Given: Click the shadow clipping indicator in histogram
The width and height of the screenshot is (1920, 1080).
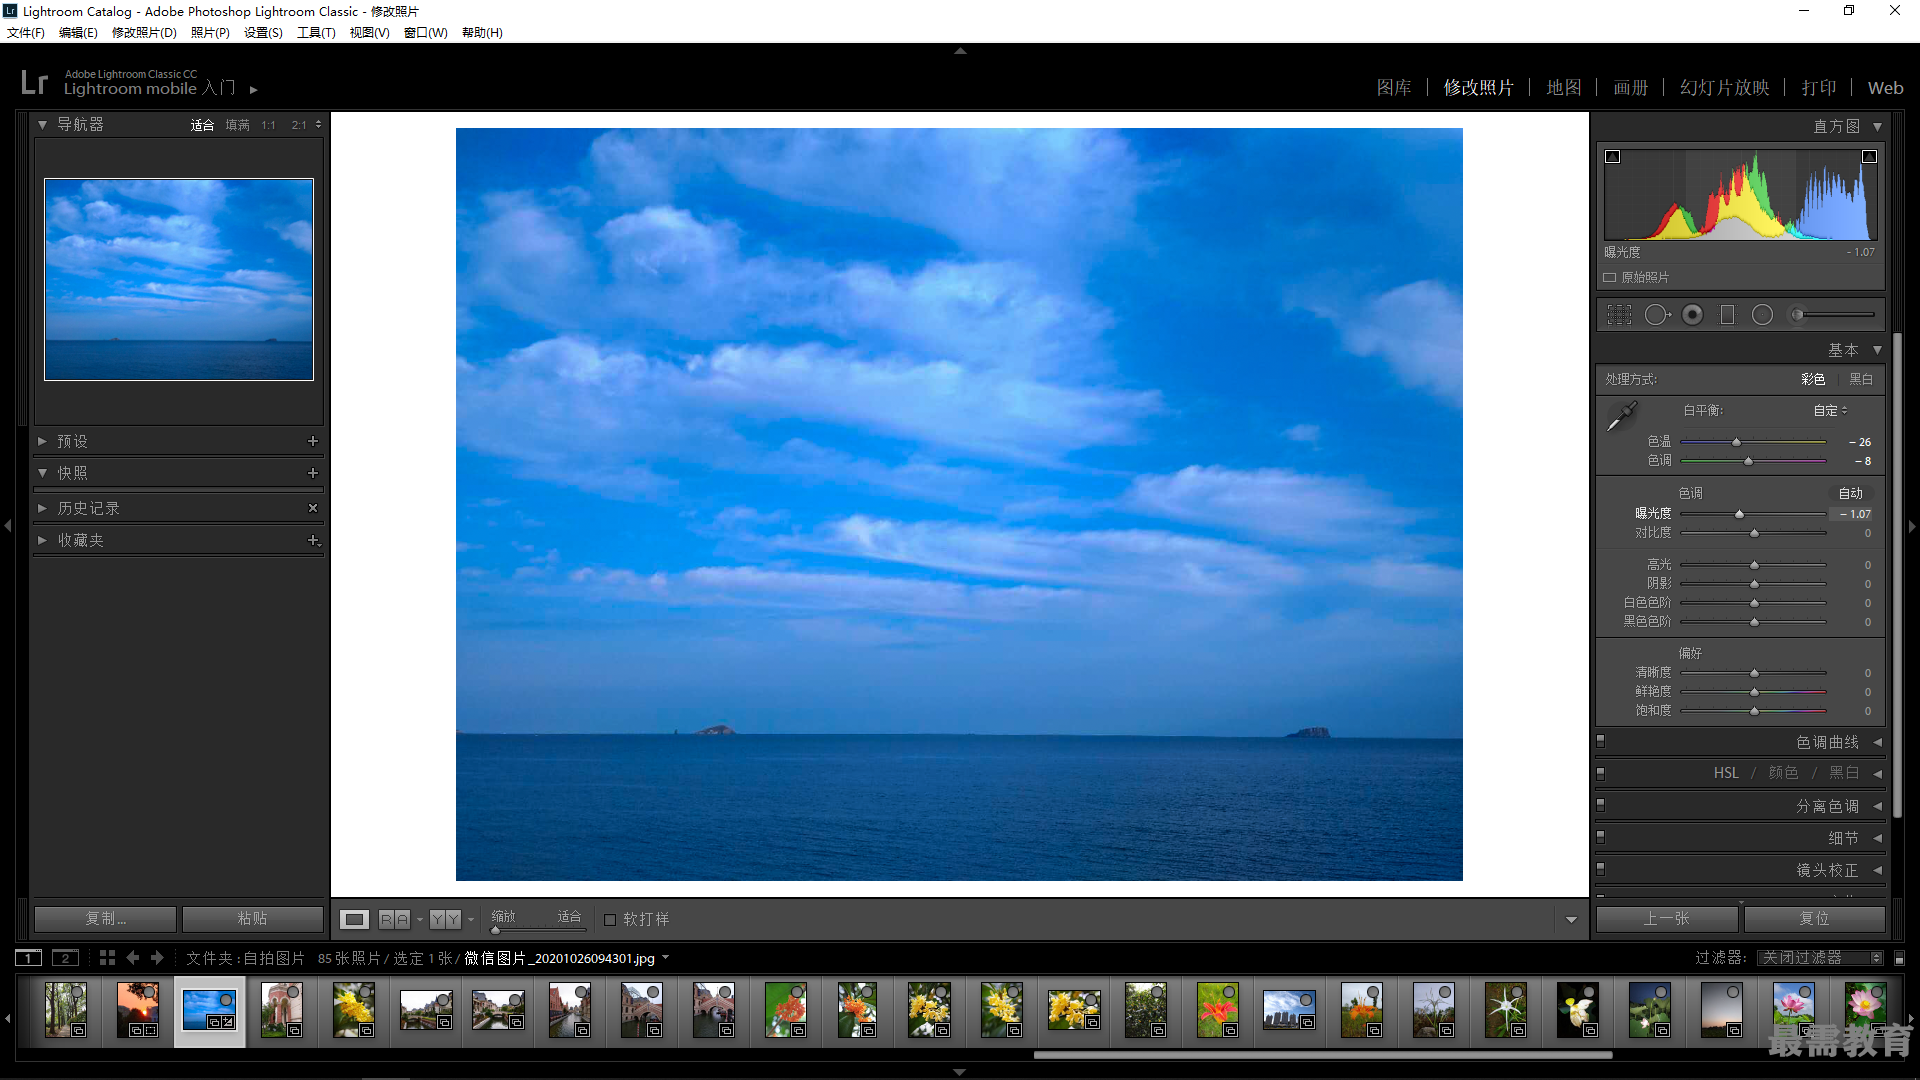Looking at the screenshot, I should click(x=1613, y=156).
